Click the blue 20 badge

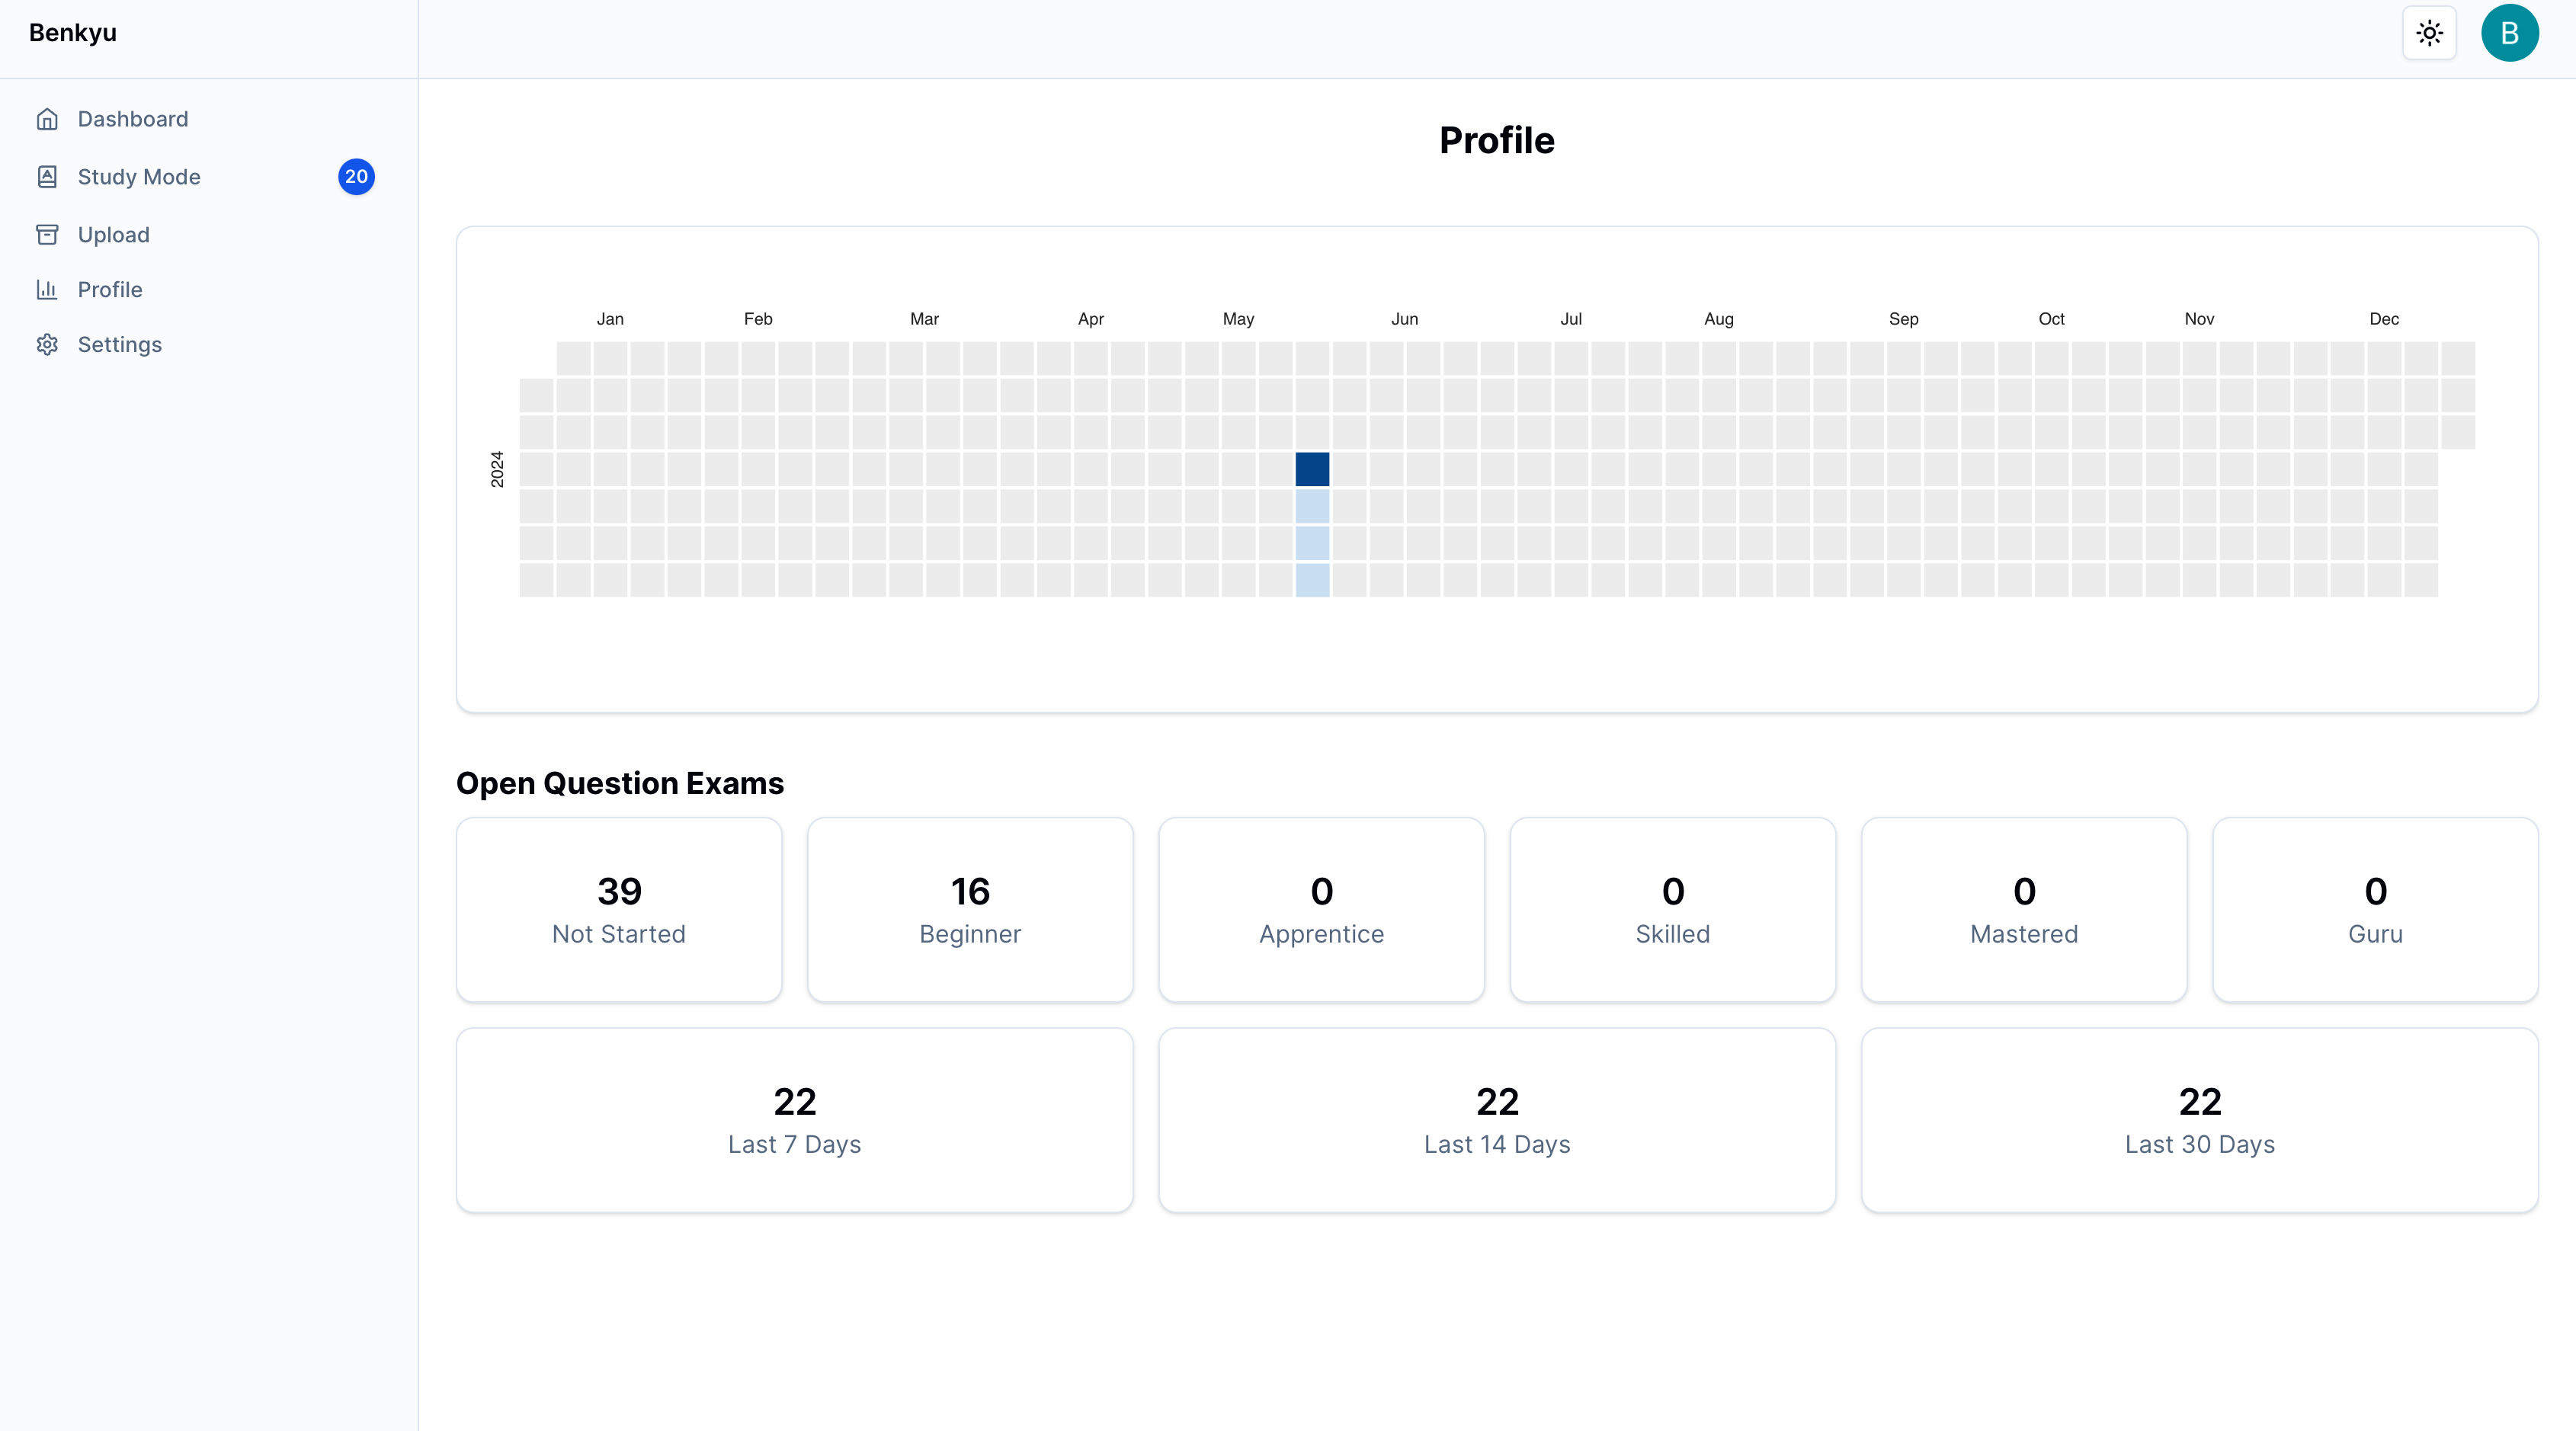[x=356, y=177]
